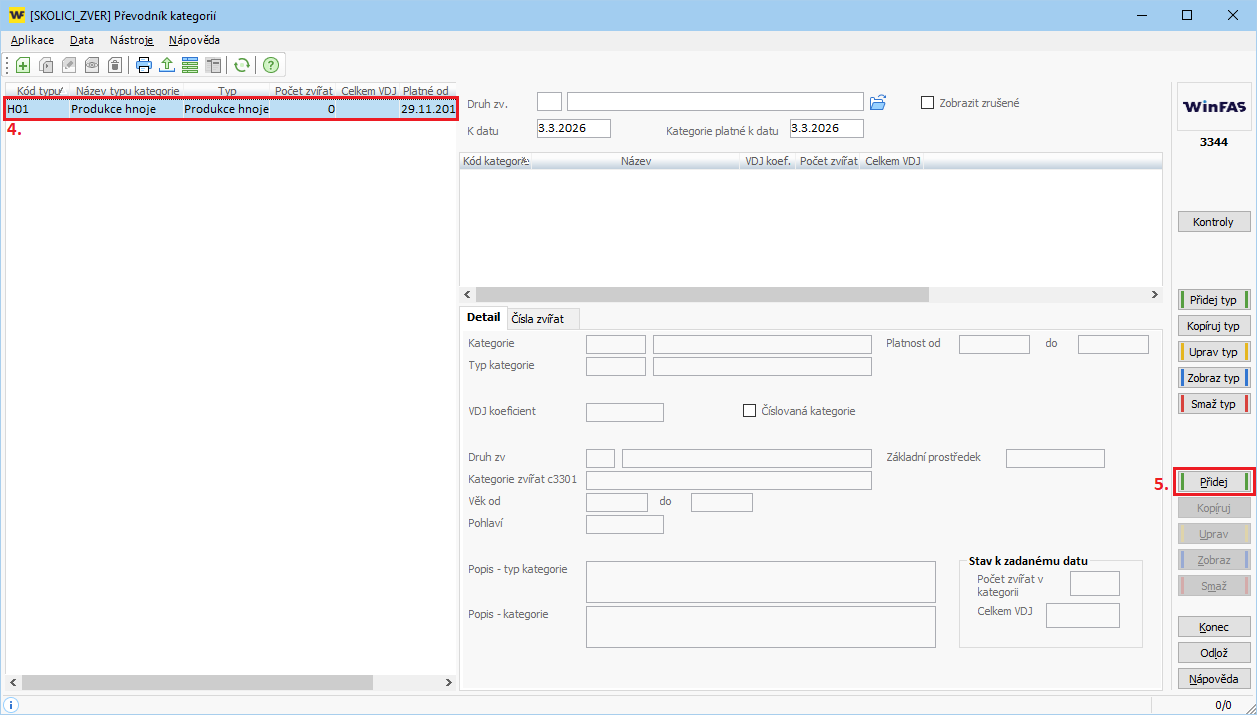
Task: Toggle the Číslovaná kategorie checkbox
Action: coord(750,411)
